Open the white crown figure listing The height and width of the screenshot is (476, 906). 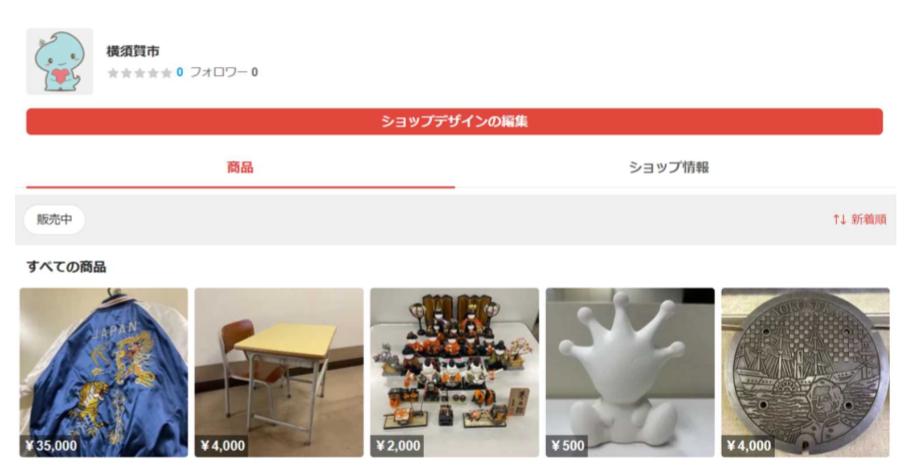(x=630, y=373)
